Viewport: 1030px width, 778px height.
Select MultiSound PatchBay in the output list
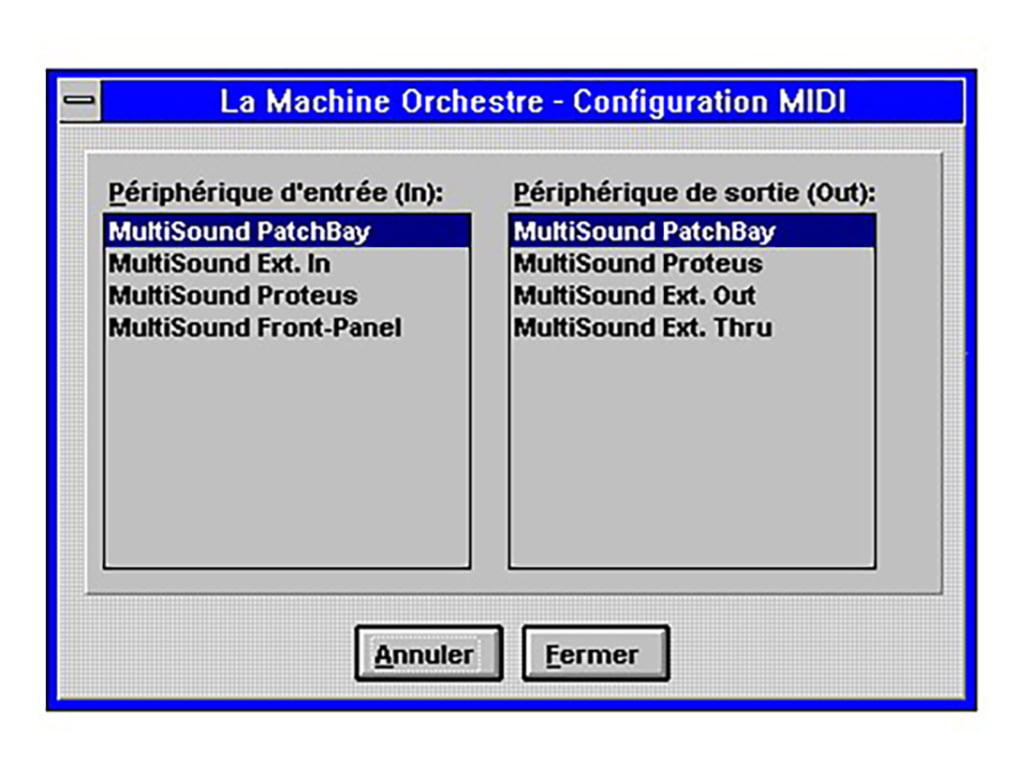(x=692, y=231)
